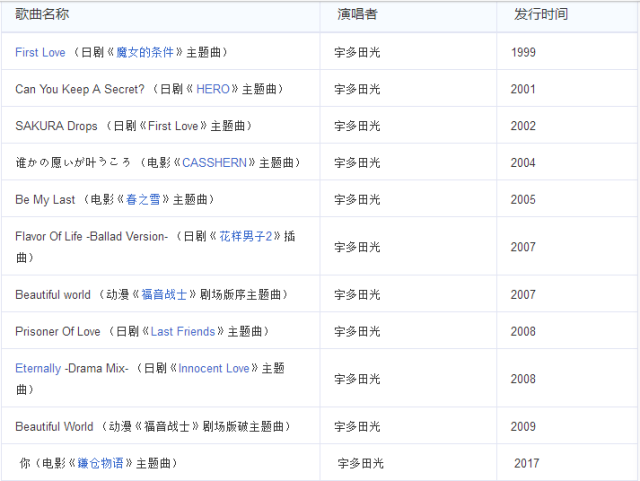Viewport: 640px width, 481px height.
Task: Select the Beautiful World 剧场版破主题曲 title
Action: 153,426
